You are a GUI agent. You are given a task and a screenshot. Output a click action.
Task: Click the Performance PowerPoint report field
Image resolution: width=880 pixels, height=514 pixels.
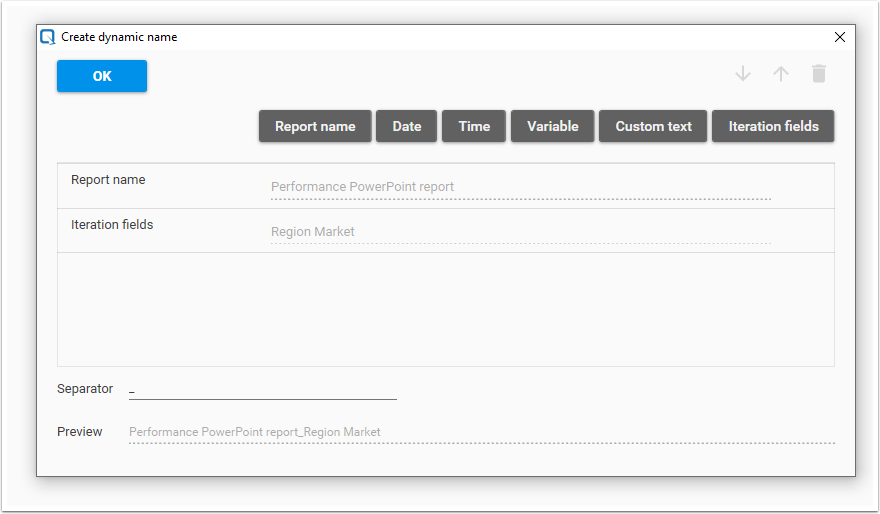pos(520,187)
